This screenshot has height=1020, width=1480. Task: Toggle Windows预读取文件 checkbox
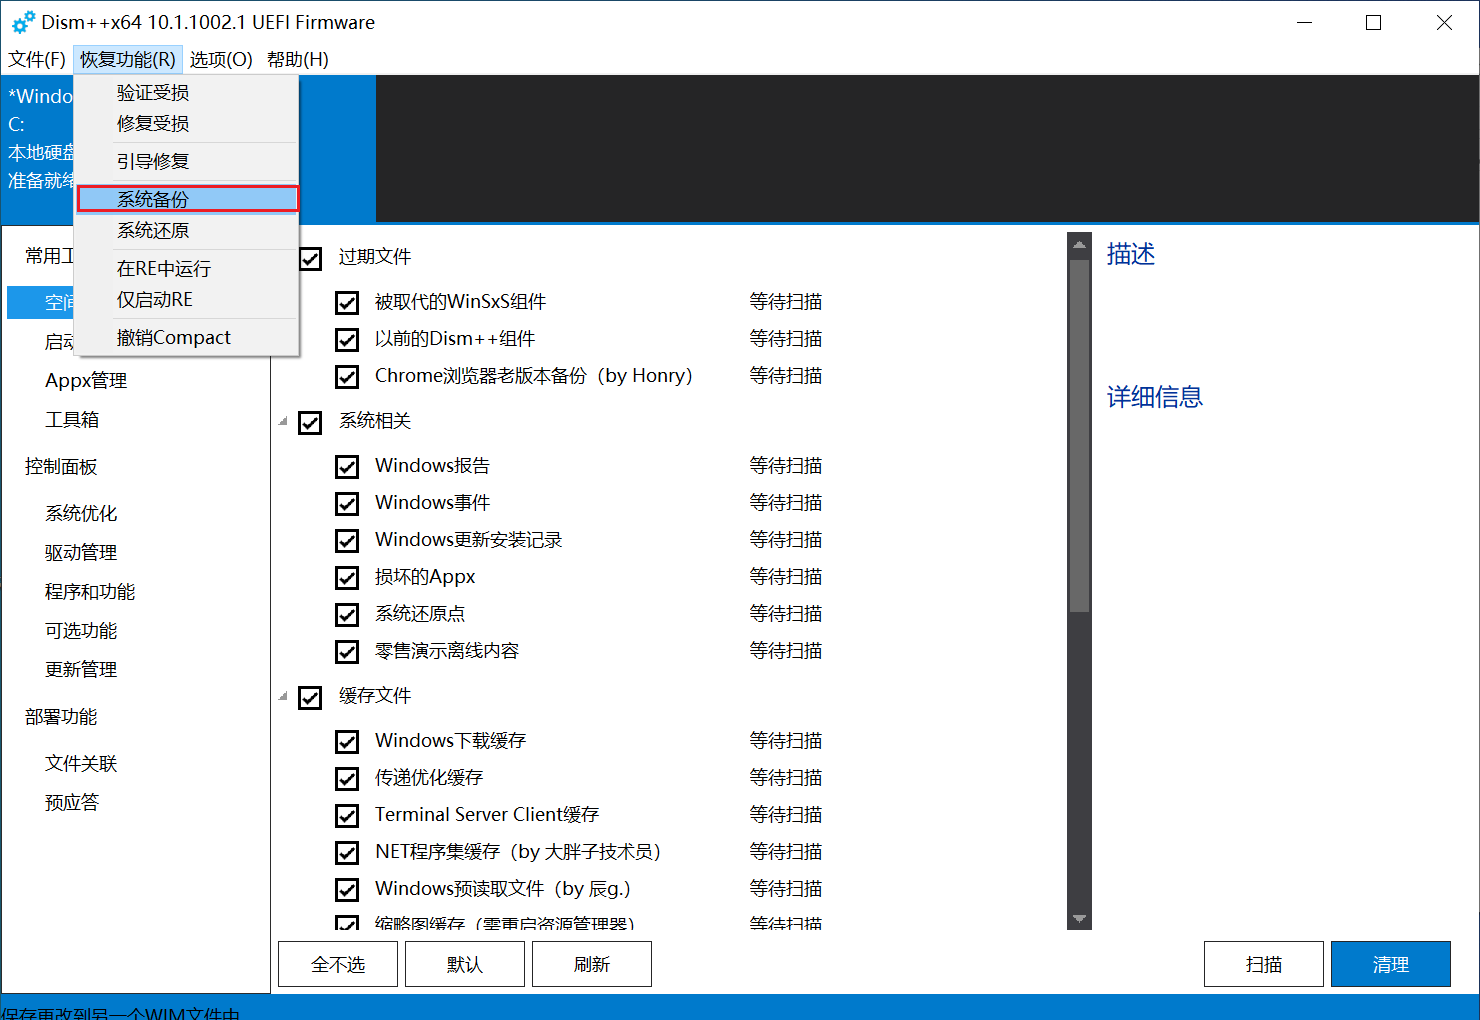click(x=347, y=890)
